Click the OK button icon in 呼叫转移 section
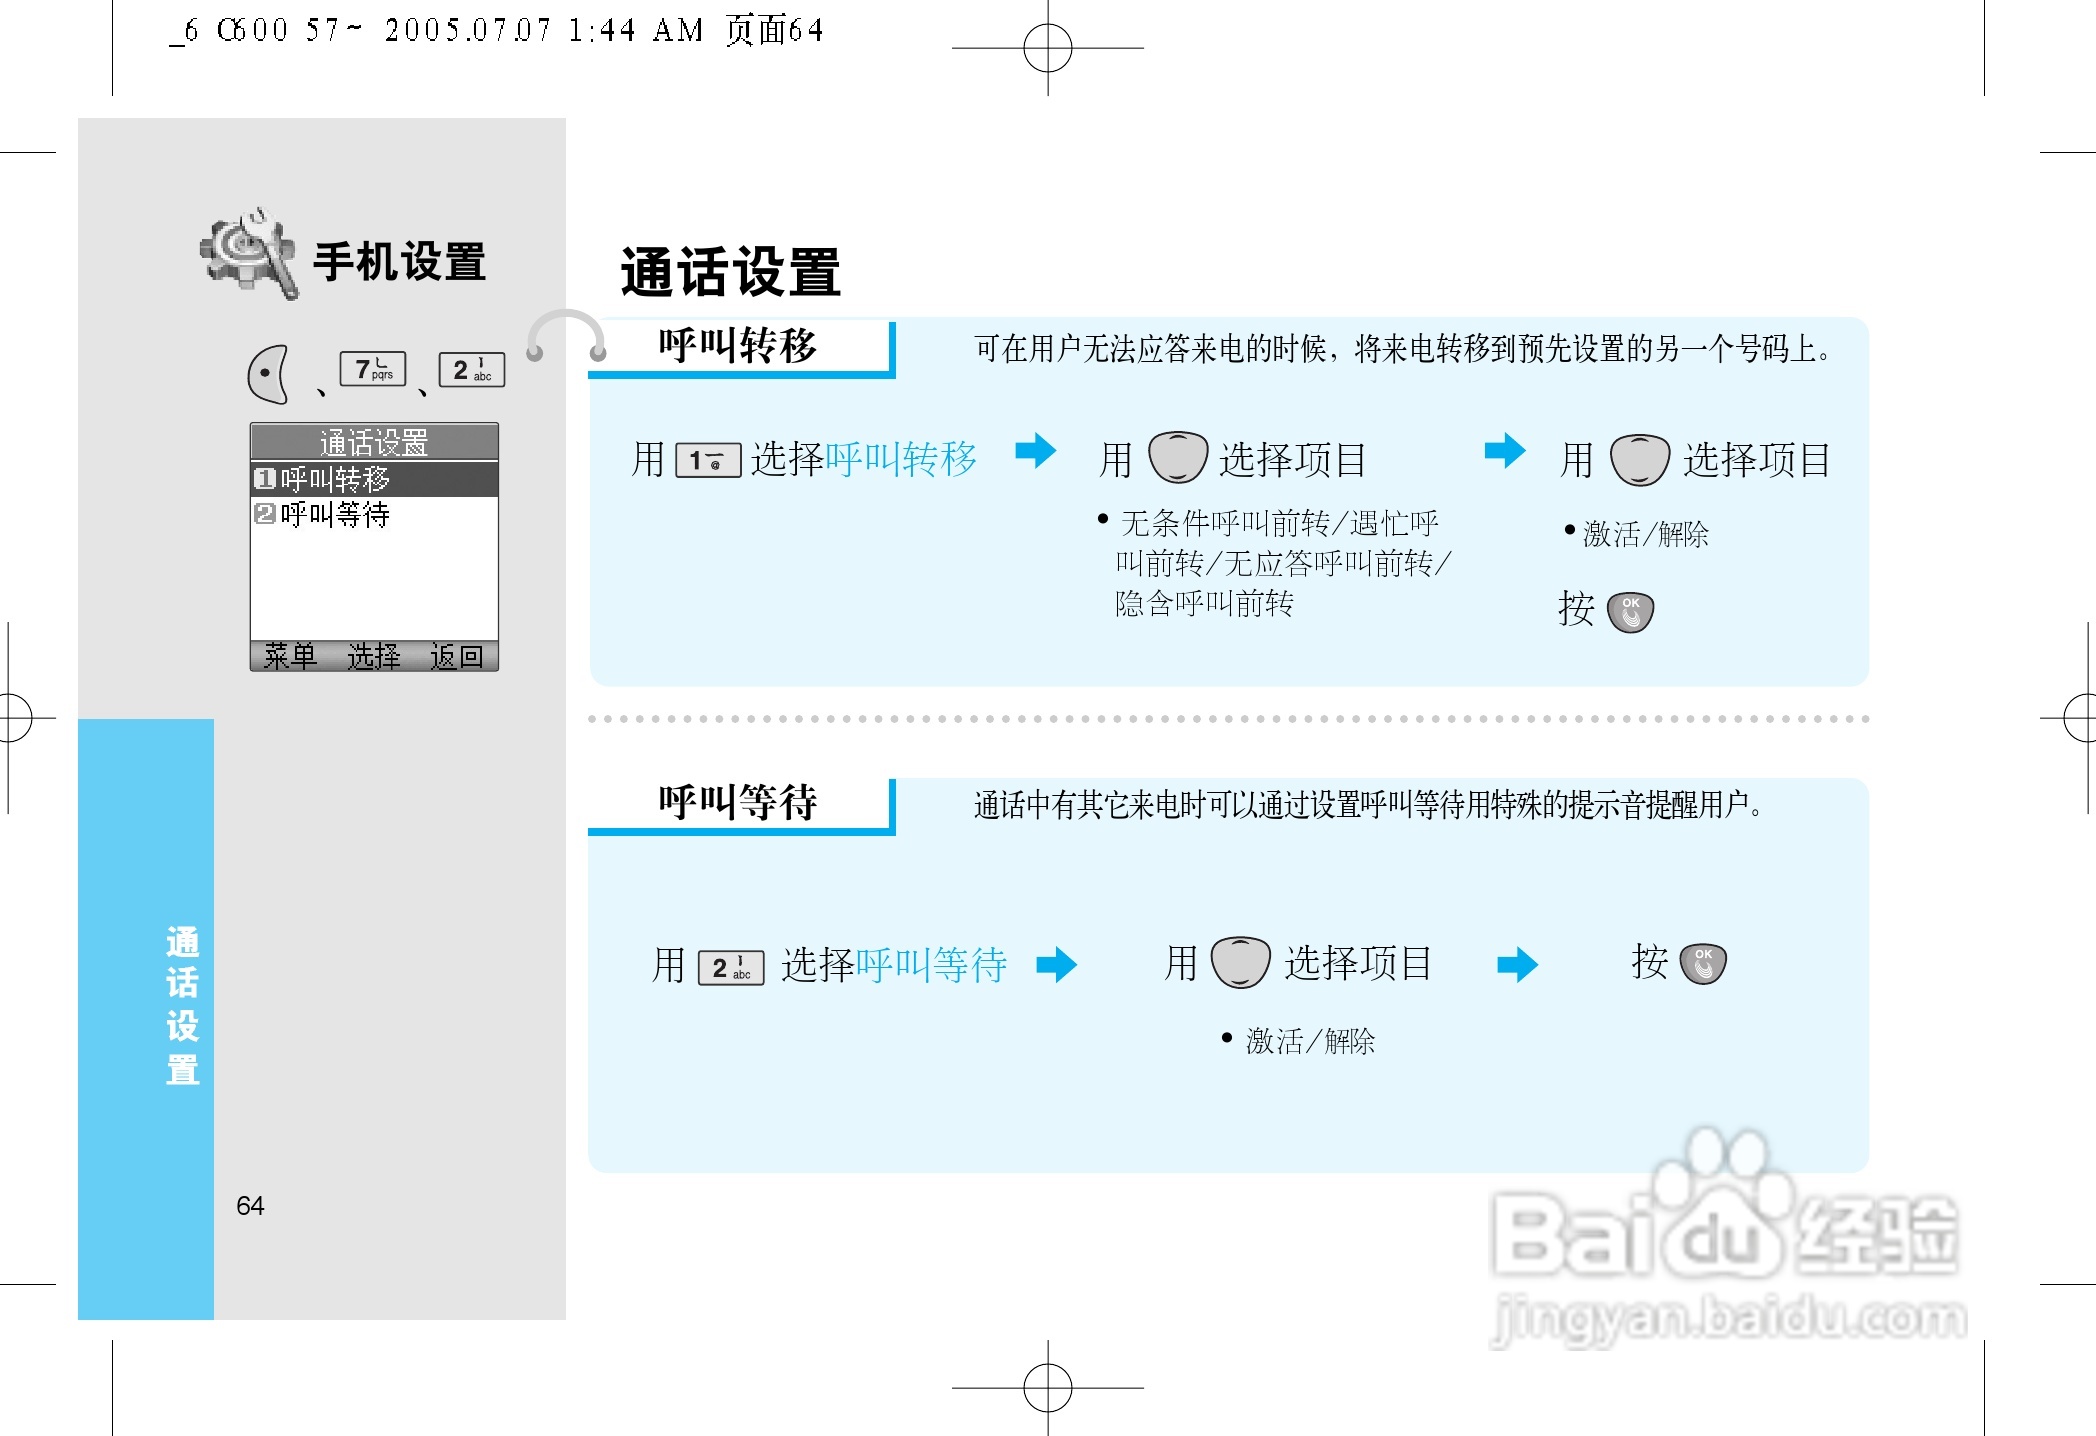 coord(1630,611)
